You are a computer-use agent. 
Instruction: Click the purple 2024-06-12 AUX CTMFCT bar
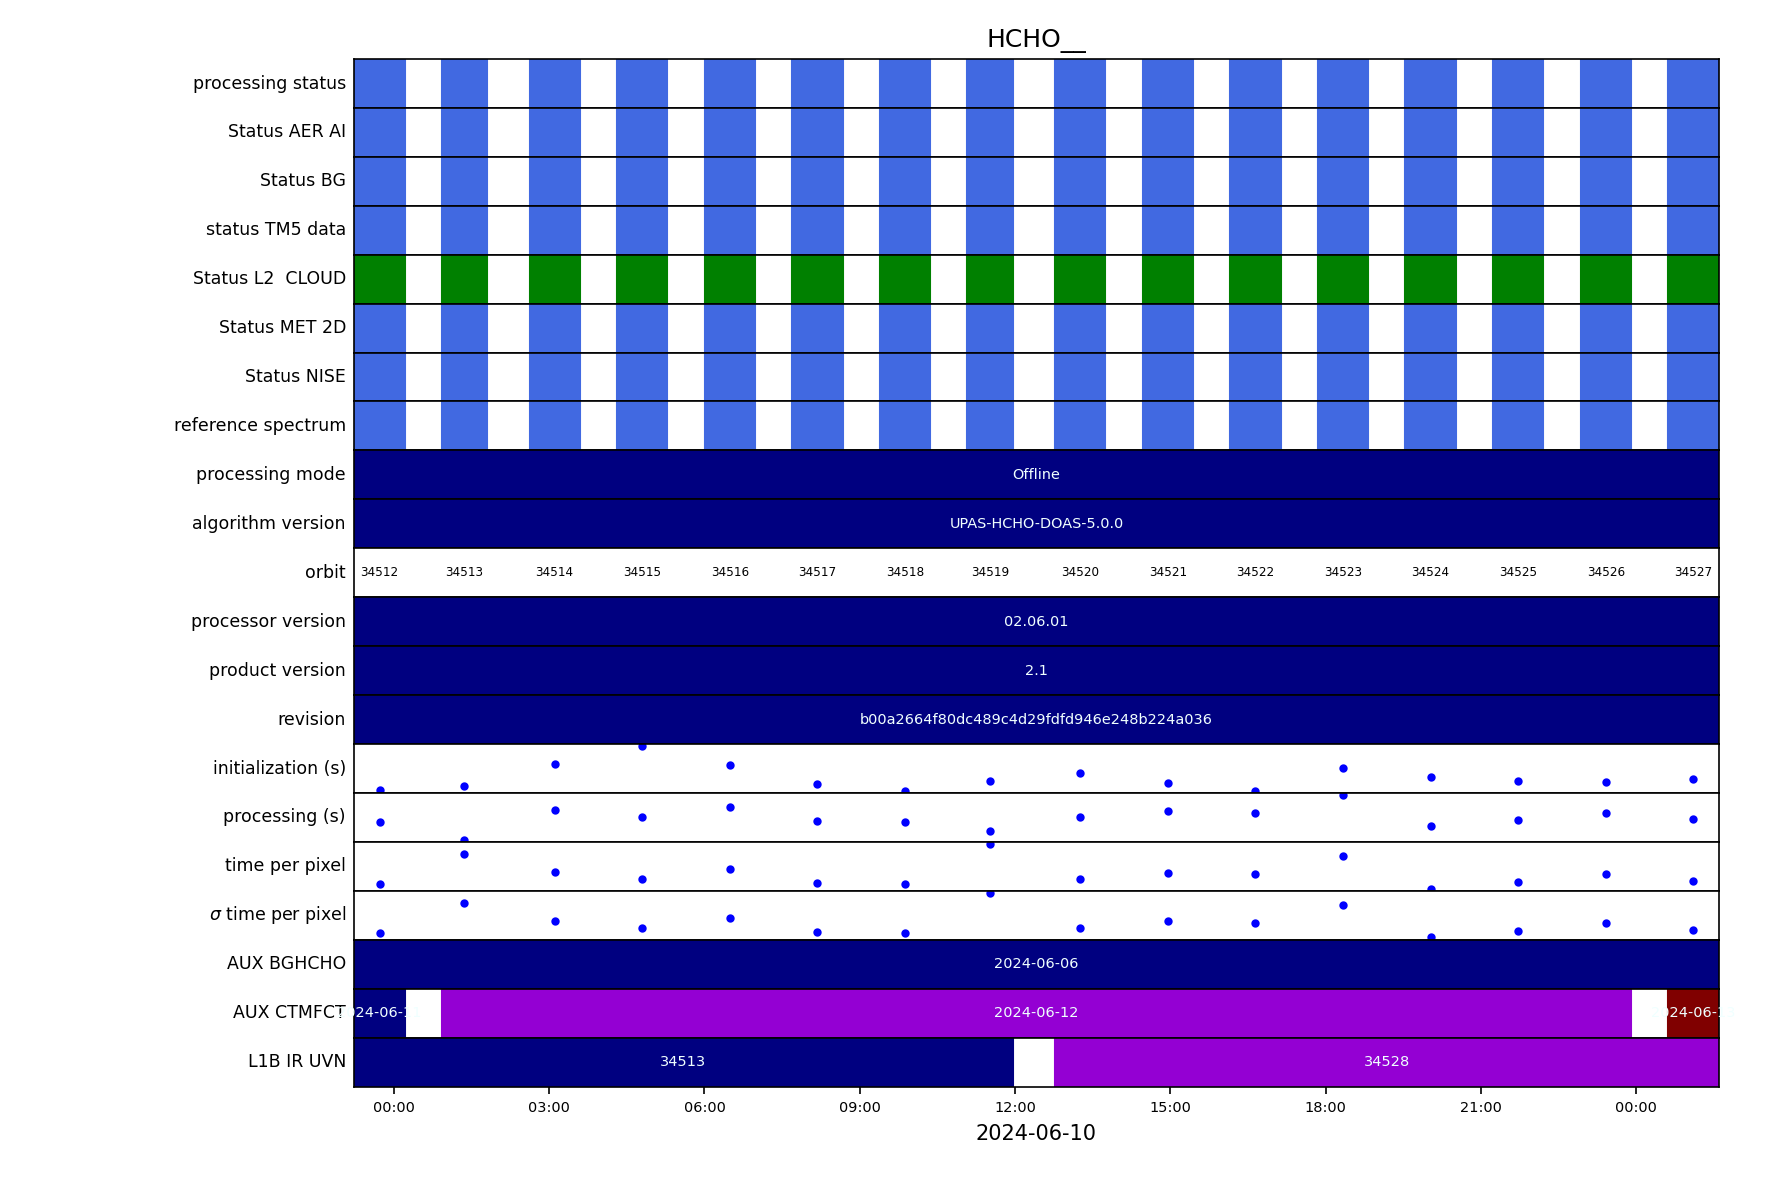click(x=1036, y=1013)
